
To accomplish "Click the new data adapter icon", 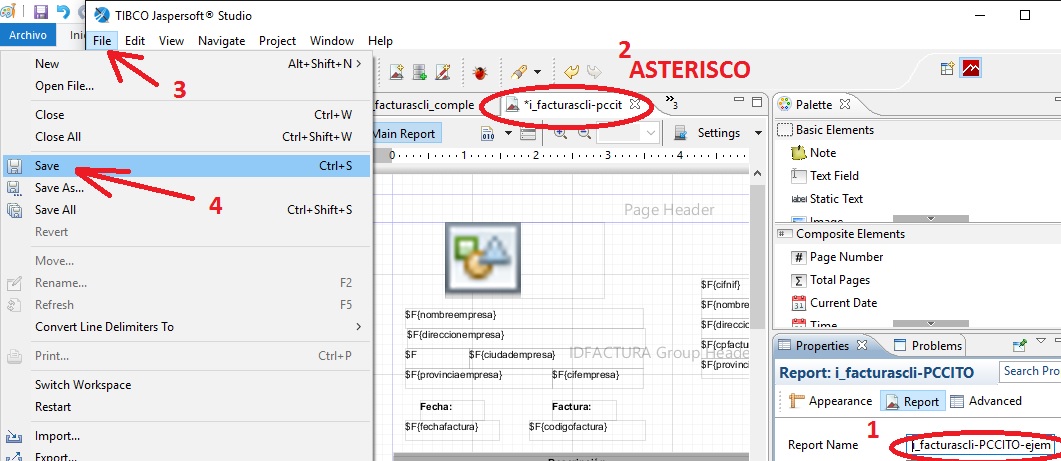I will (420, 72).
